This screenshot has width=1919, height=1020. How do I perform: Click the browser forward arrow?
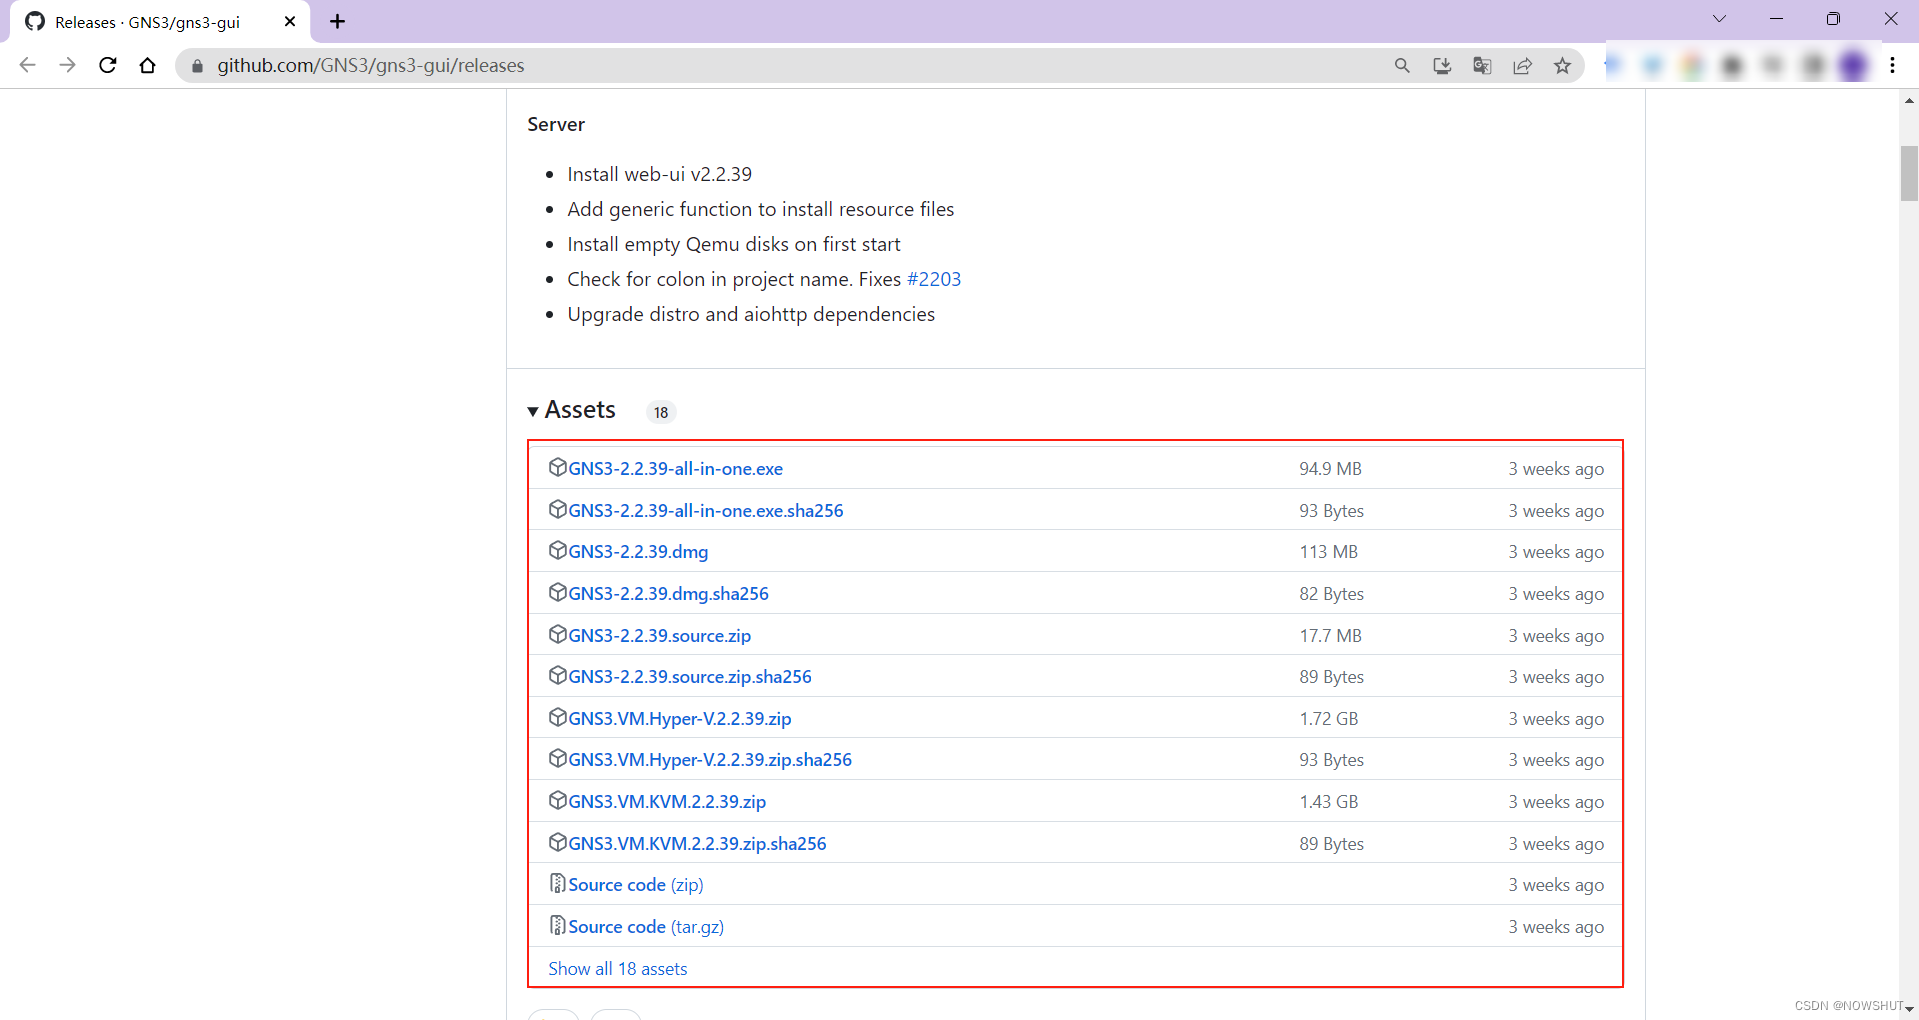coord(67,65)
